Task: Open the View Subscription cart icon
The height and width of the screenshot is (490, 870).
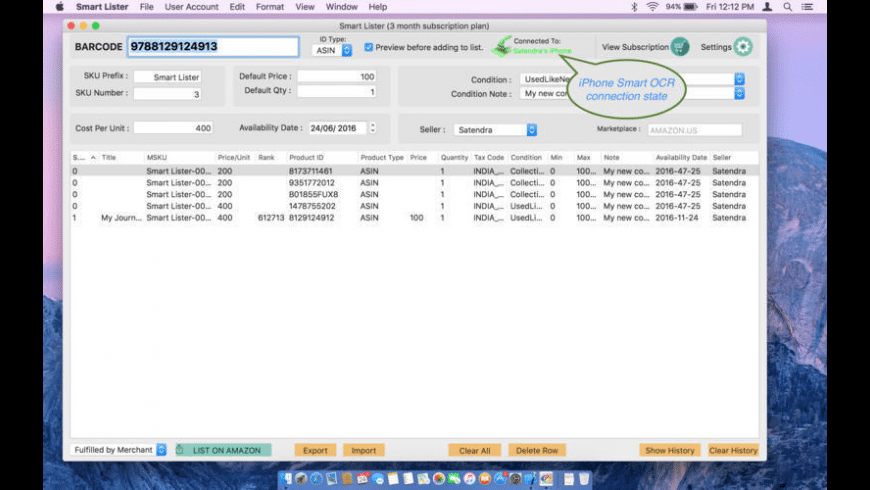Action: point(680,47)
